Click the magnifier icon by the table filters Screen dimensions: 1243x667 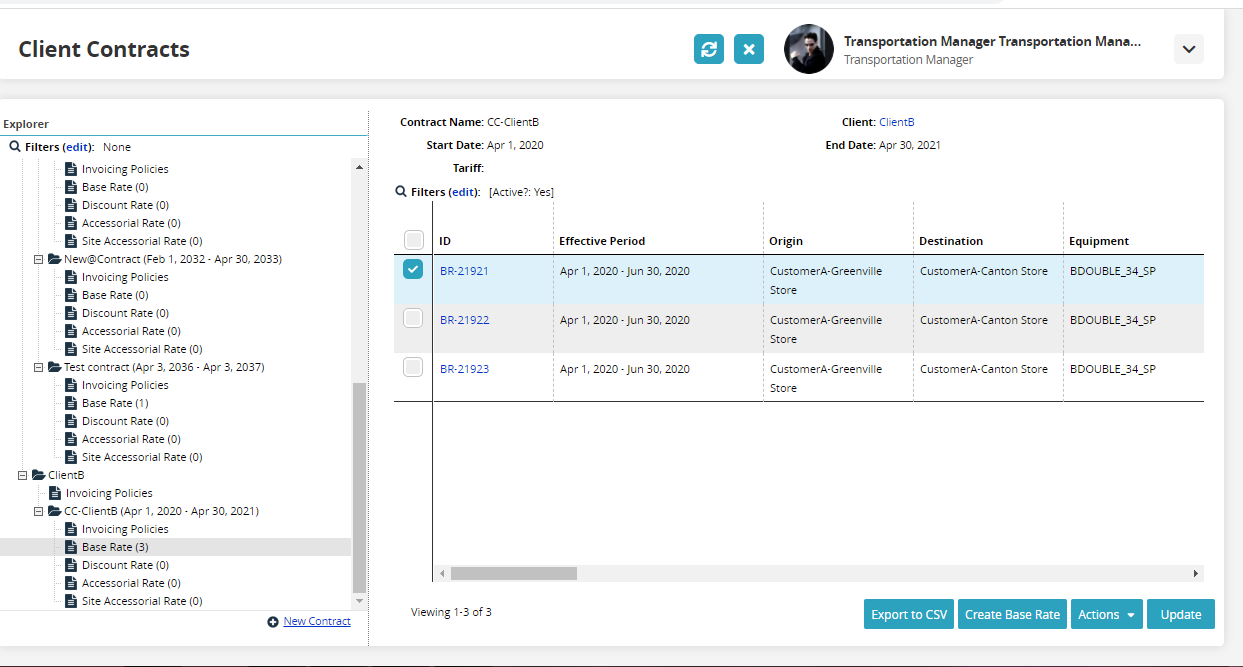401,192
